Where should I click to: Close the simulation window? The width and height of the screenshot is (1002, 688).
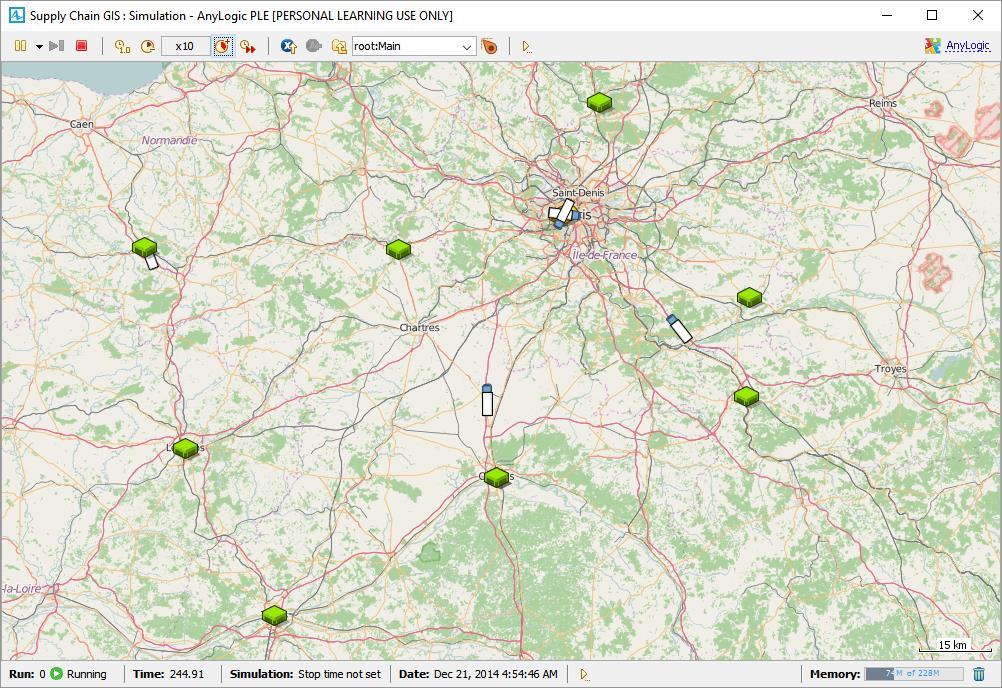(x=978, y=15)
